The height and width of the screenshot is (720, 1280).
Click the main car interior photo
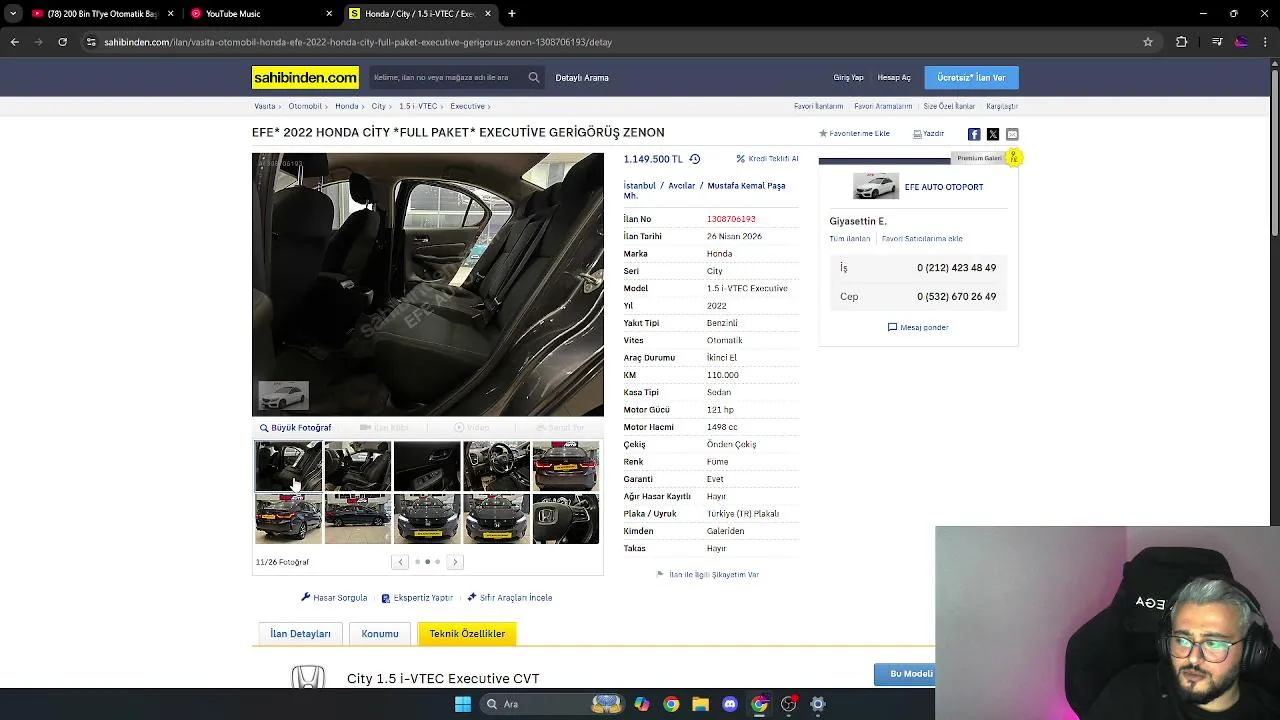pos(428,284)
